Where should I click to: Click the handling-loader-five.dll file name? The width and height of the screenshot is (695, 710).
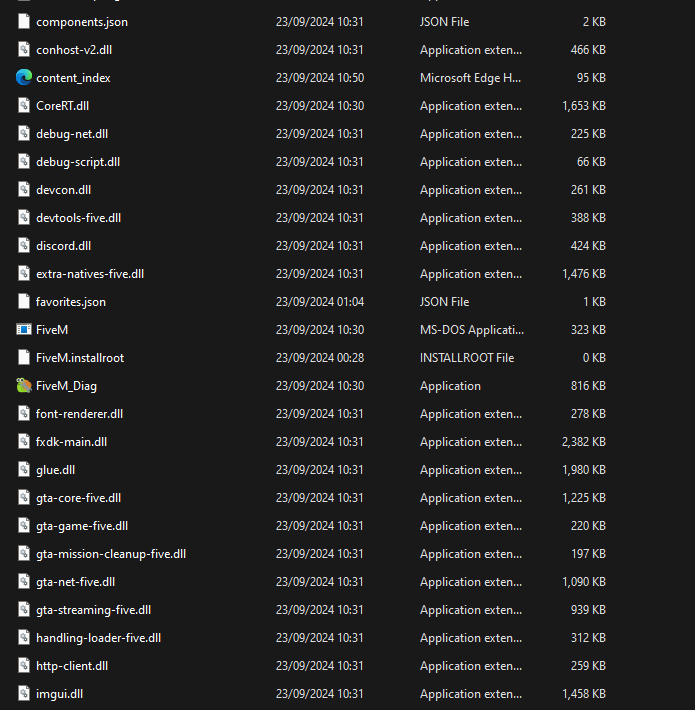point(98,638)
